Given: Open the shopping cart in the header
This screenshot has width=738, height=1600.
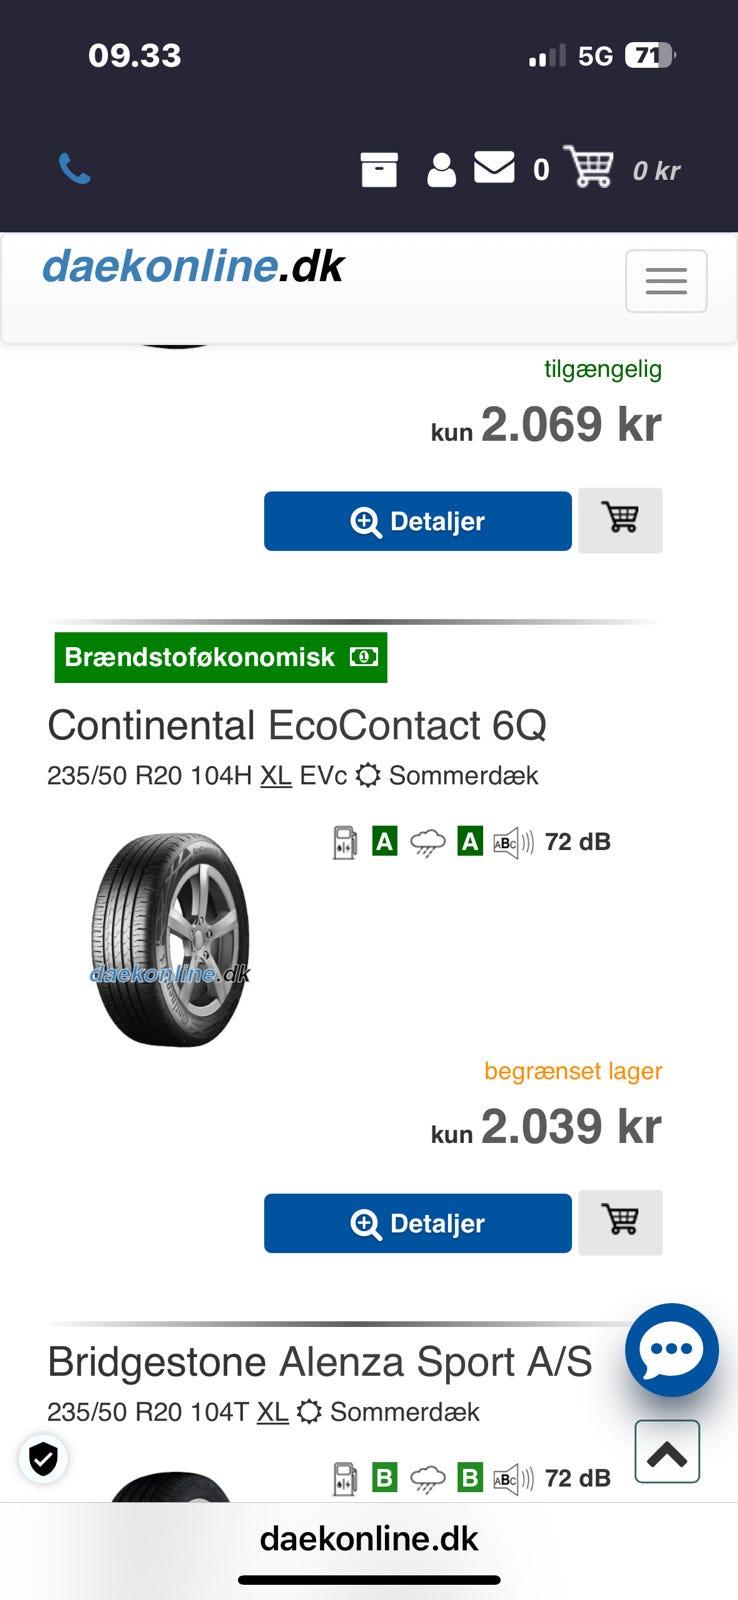Looking at the screenshot, I should pos(589,167).
